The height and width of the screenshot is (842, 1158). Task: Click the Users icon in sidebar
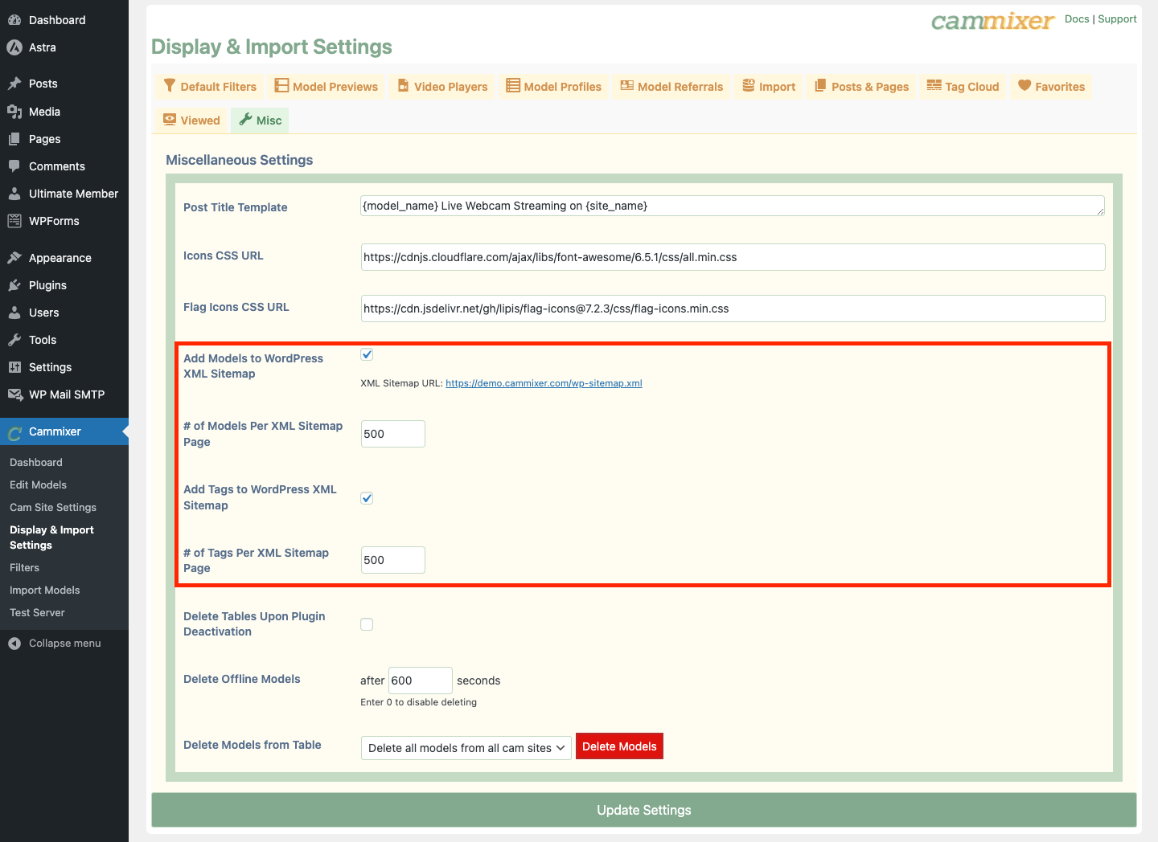(x=14, y=312)
